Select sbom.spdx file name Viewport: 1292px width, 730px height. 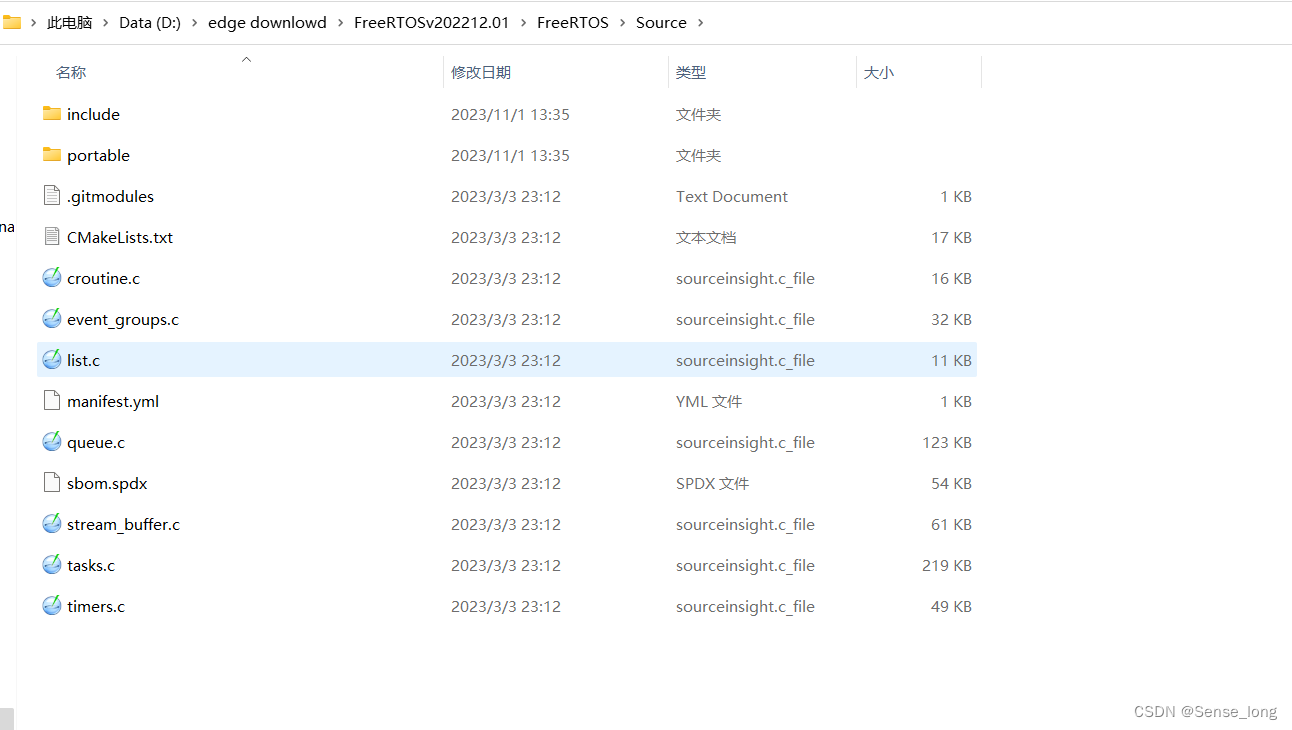107,483
